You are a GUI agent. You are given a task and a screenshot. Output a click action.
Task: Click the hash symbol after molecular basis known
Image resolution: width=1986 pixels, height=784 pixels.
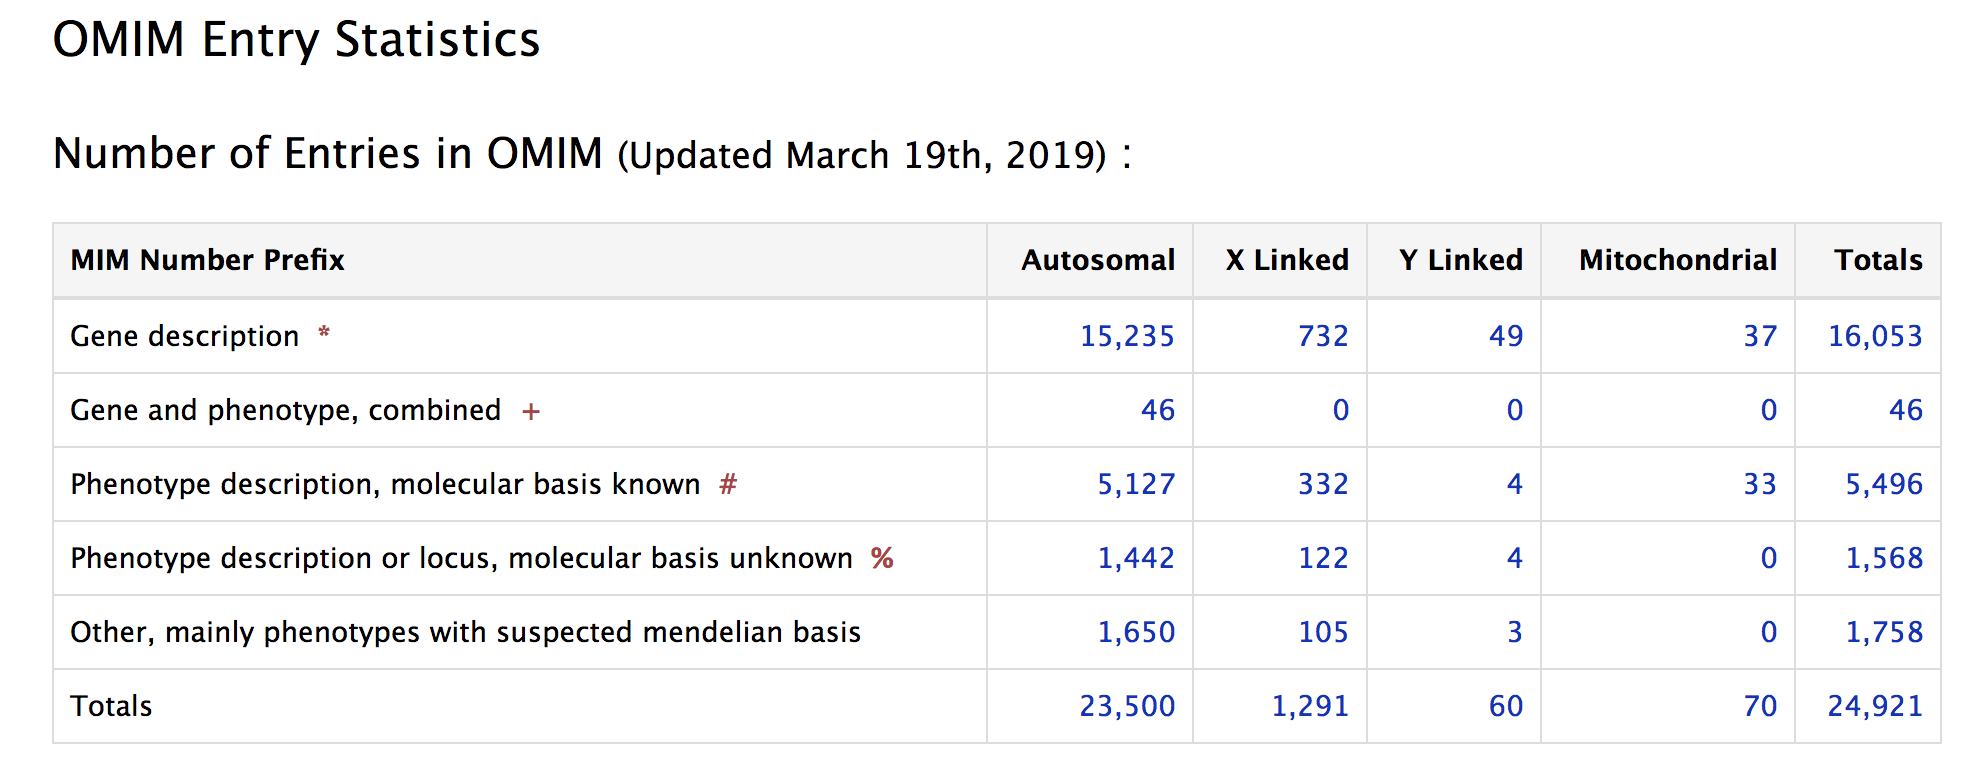[728, 485]
